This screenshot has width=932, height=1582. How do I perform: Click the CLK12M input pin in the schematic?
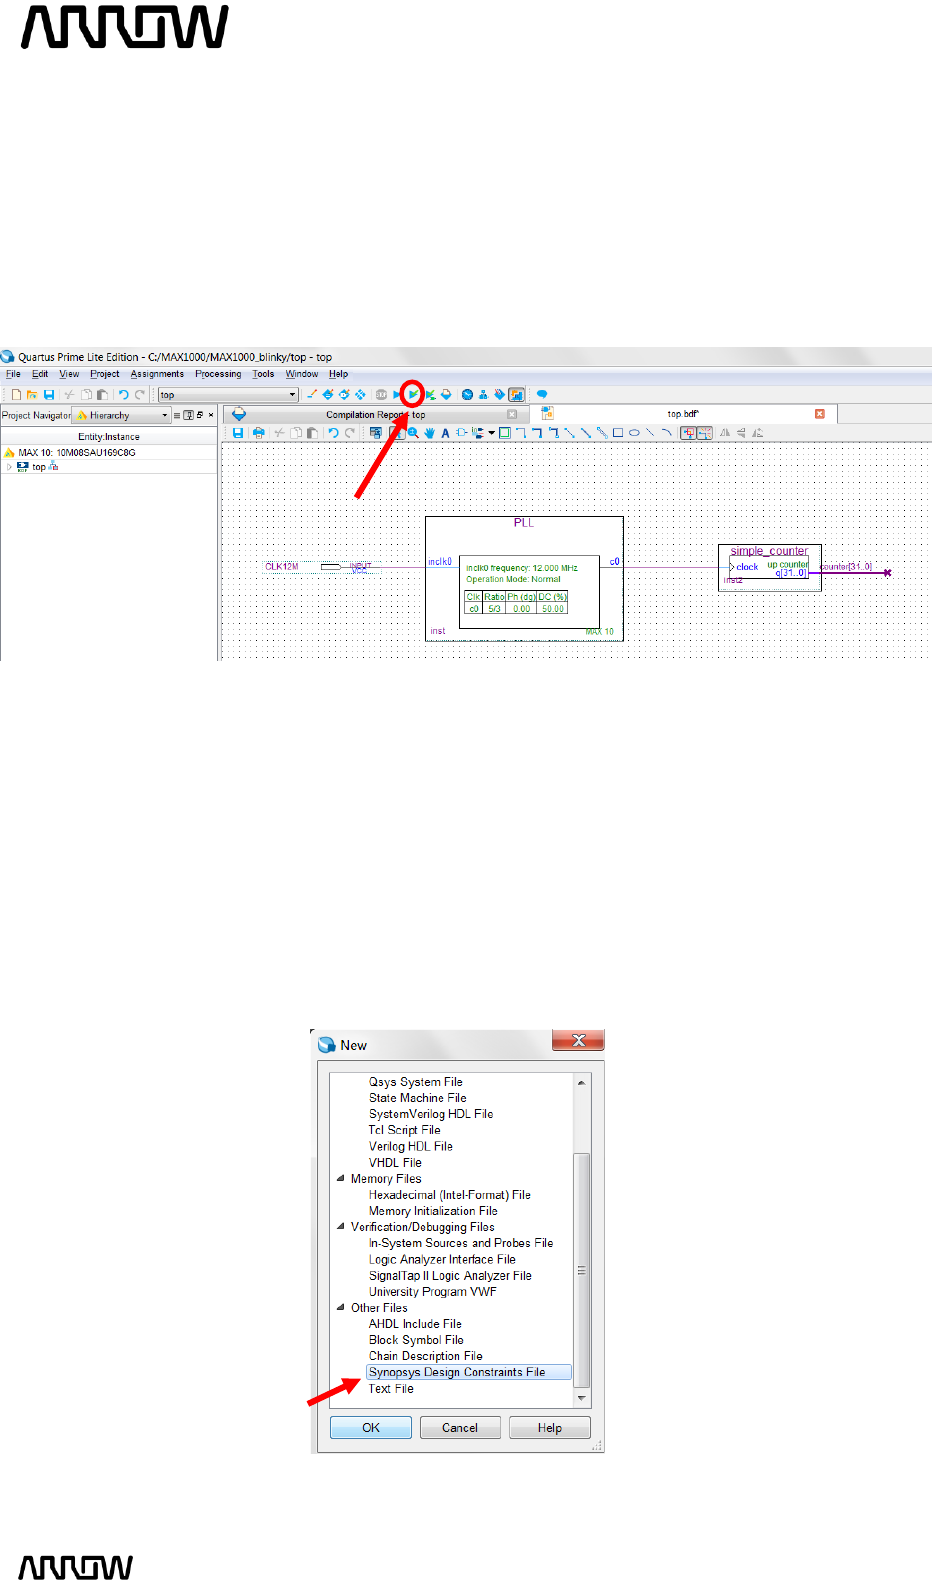click(x=318, y=566)
